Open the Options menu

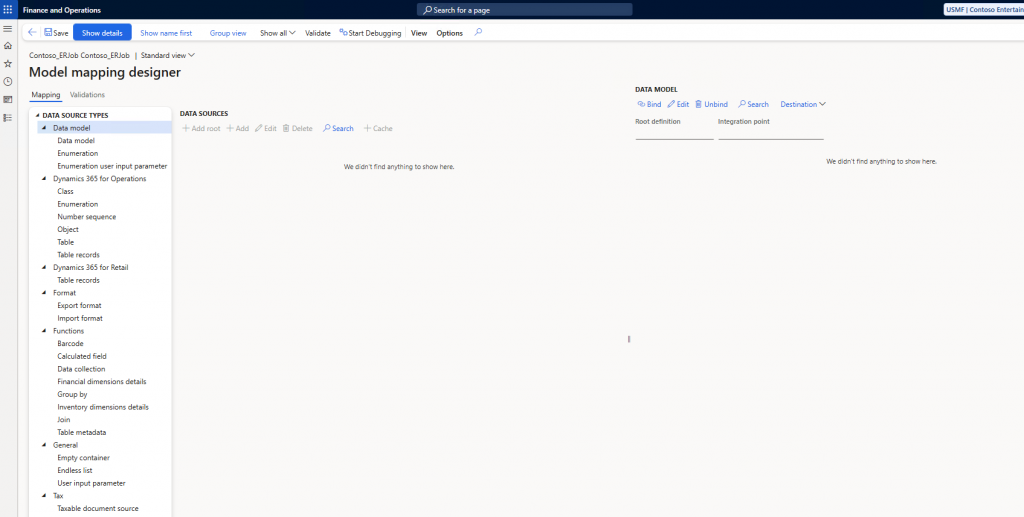450,33
